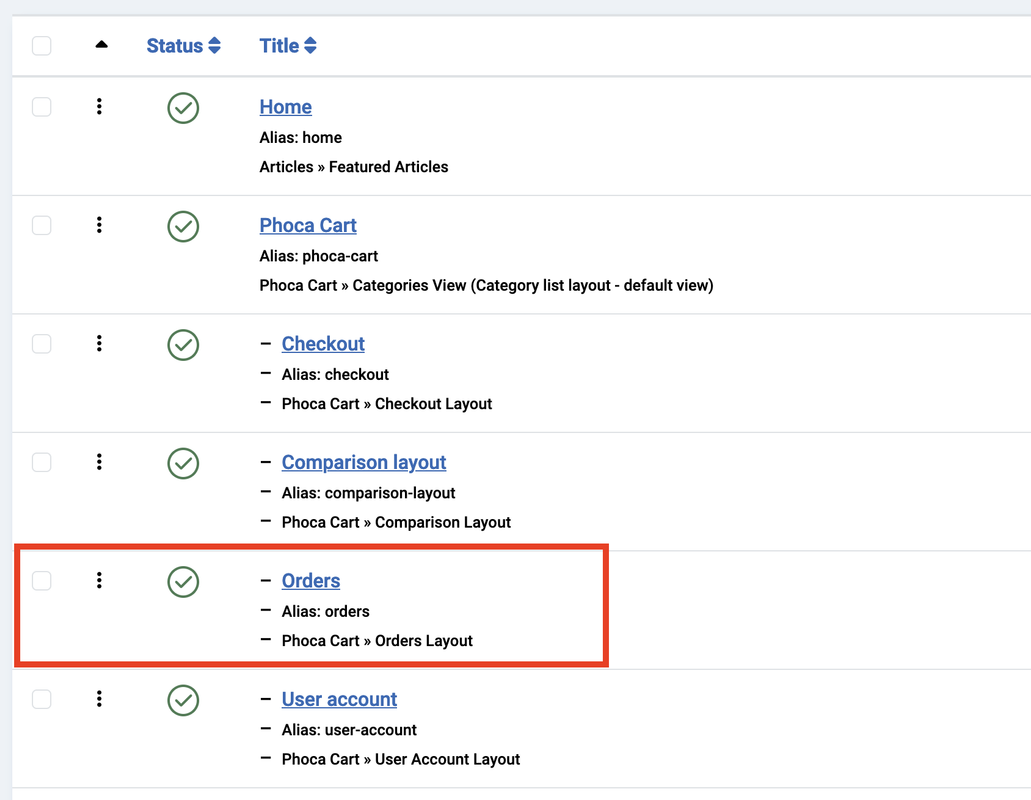Click the text 'Alias: checkout'
This screenshot has height=800, width=1031.
pos(335,375)
